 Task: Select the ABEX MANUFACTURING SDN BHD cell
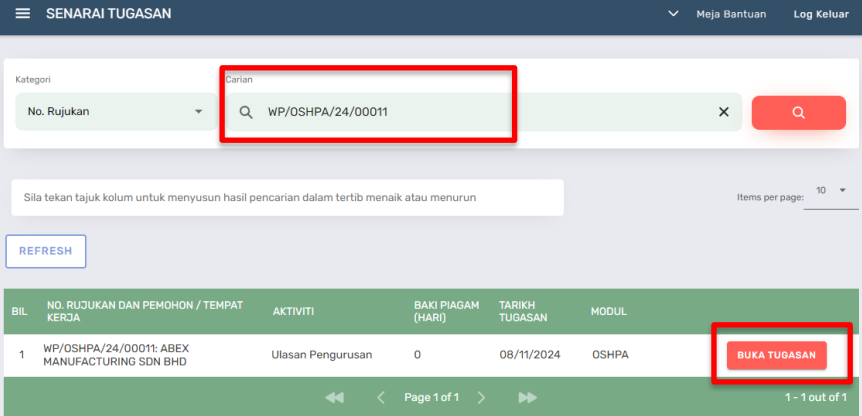(x=117, y=355)
